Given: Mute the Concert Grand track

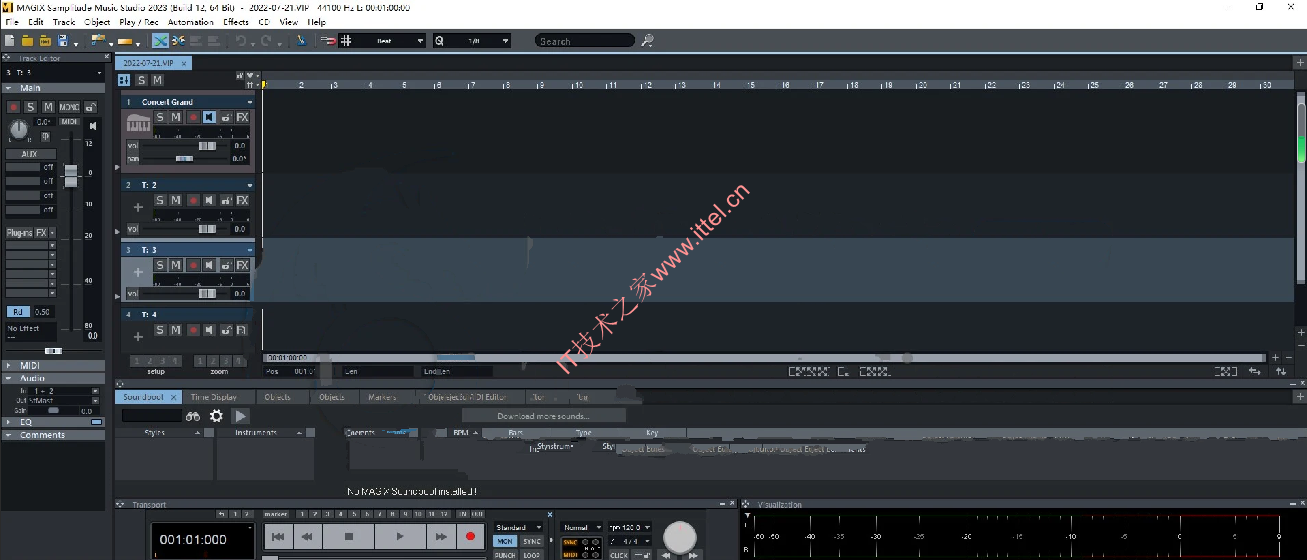Looking at the screenshot, I should pos(176,118).
